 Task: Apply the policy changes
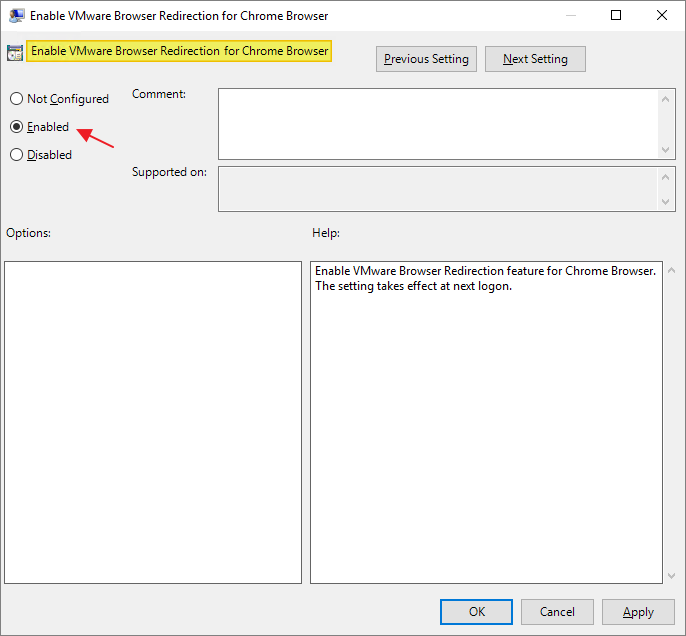[638, 612]
